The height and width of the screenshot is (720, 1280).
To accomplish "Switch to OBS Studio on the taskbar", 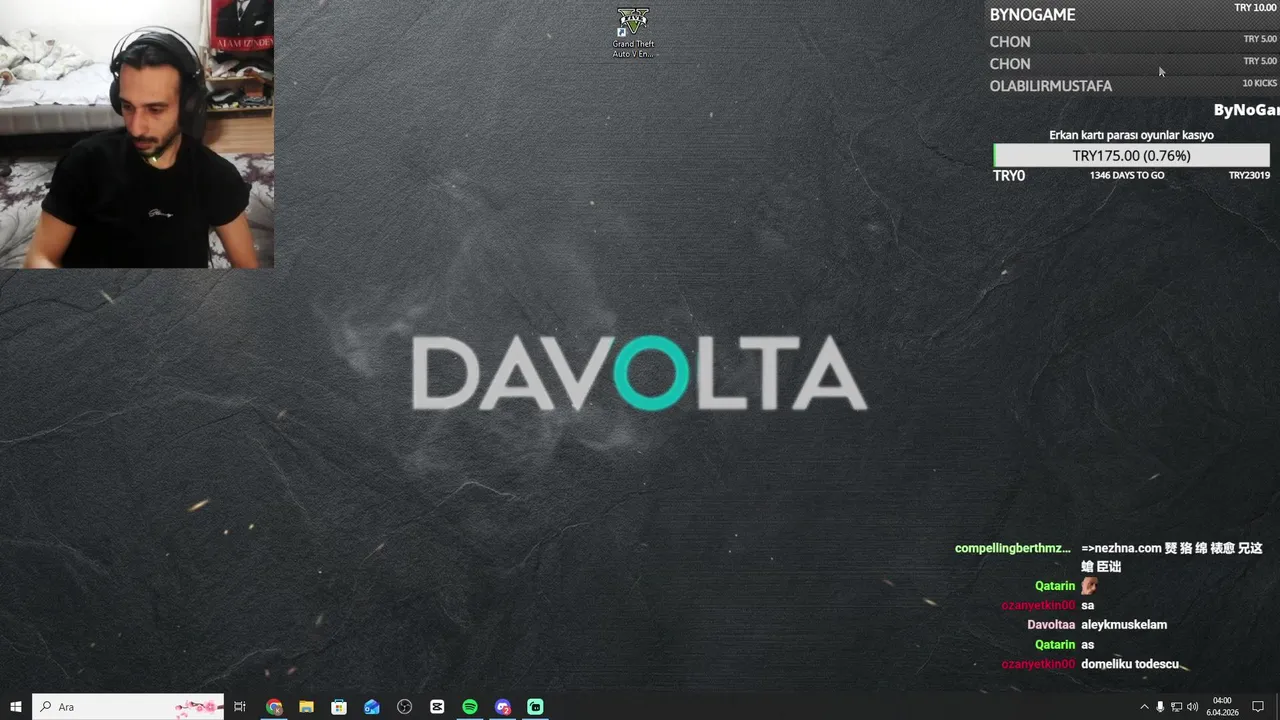I will (404, 707).
